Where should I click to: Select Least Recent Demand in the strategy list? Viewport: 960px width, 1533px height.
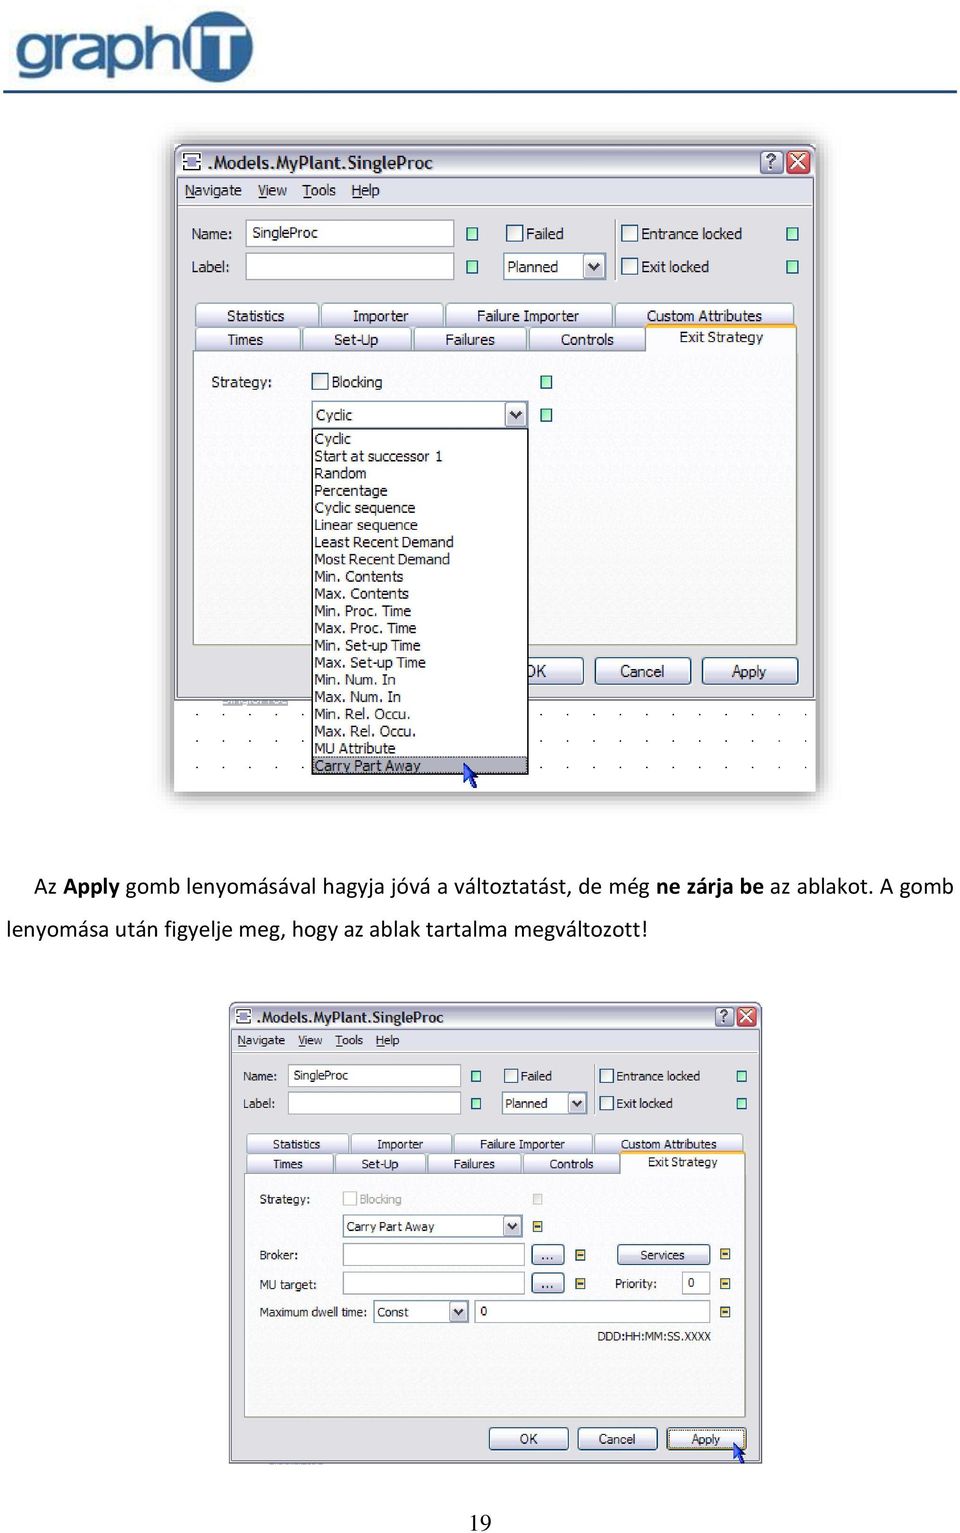tap(420, 542)
